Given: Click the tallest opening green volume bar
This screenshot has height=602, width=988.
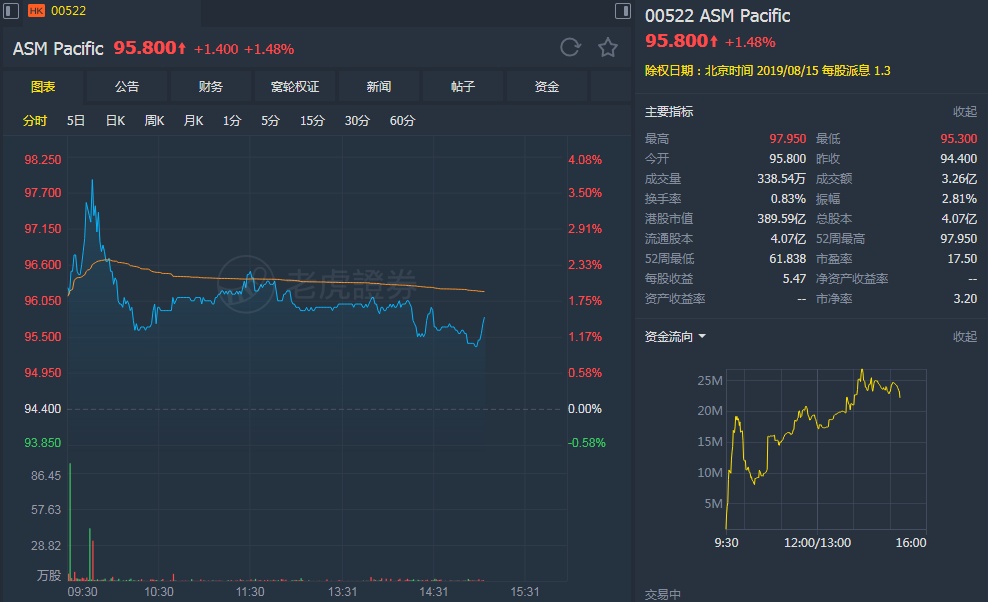Looking at the screenshot, I should 70,522.
